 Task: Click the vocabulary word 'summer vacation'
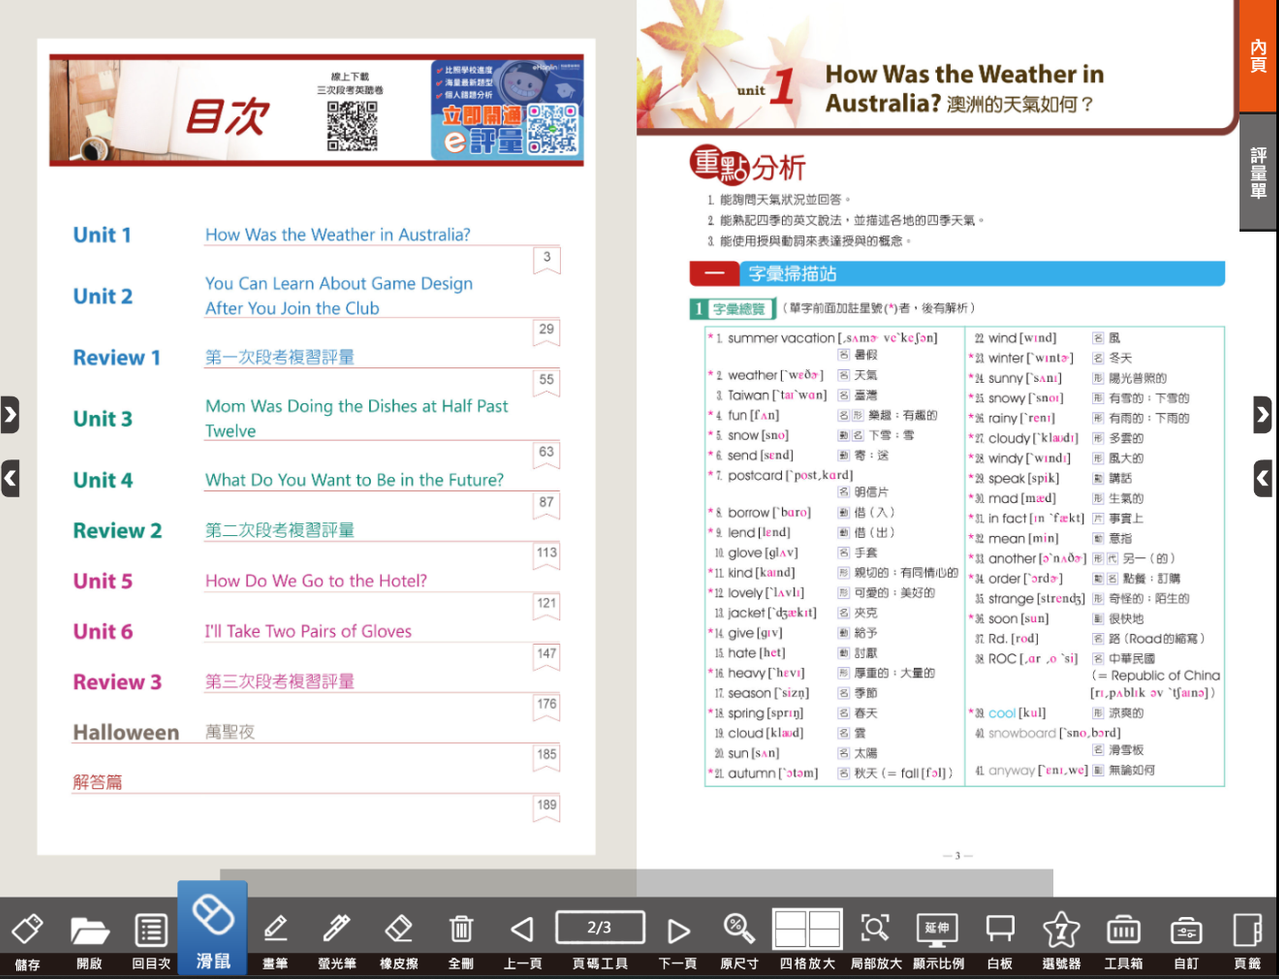781,338
